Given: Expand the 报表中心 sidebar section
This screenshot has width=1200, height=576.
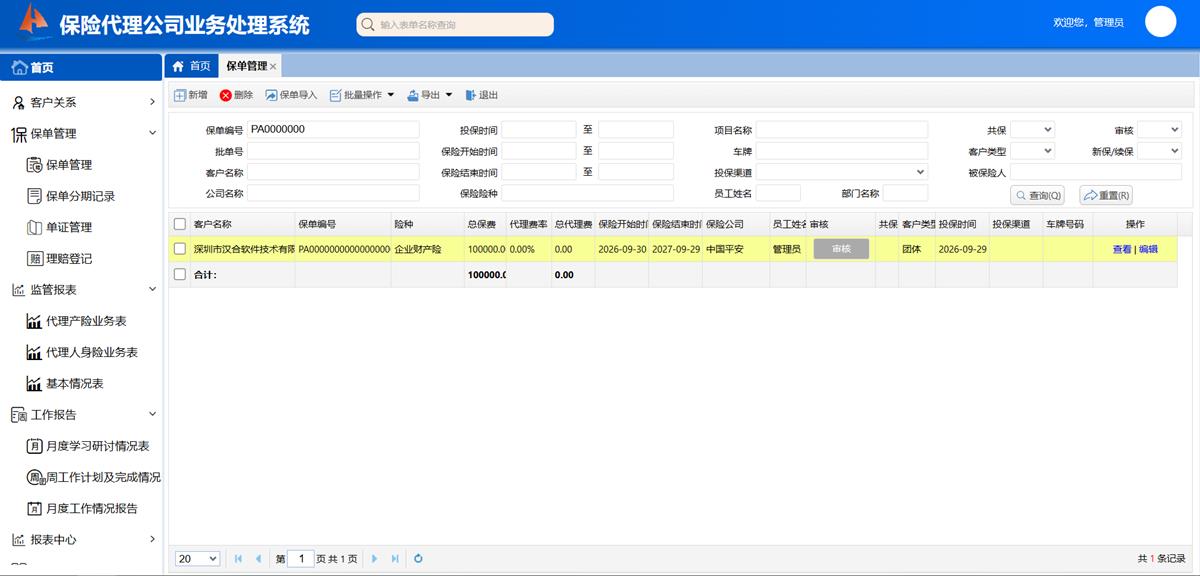Looking at the screenshot, I should (152, 540).
